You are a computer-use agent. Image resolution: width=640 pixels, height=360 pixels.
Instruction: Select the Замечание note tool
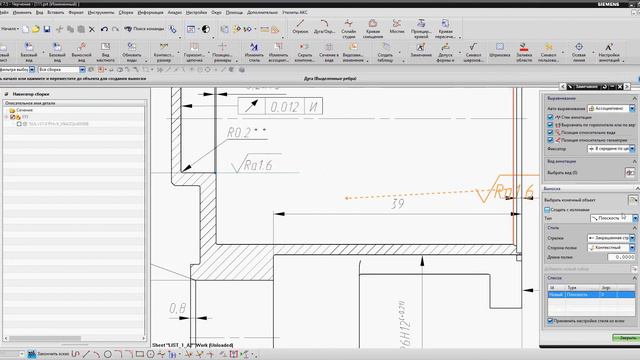pyautogui.click(x=421, y=50)
